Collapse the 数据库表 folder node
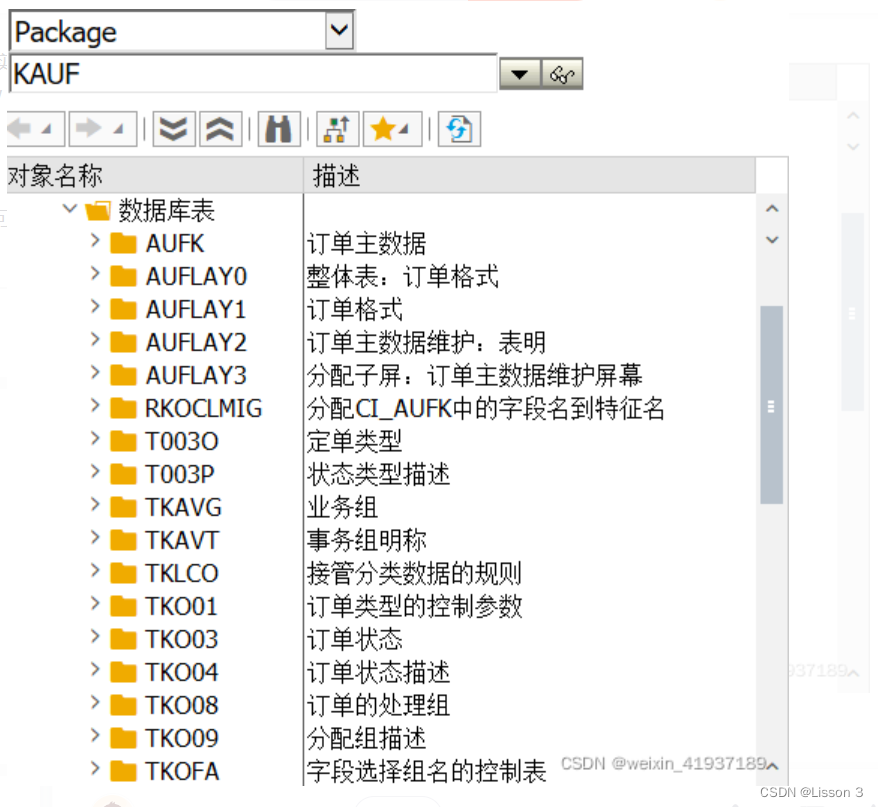 68,209
